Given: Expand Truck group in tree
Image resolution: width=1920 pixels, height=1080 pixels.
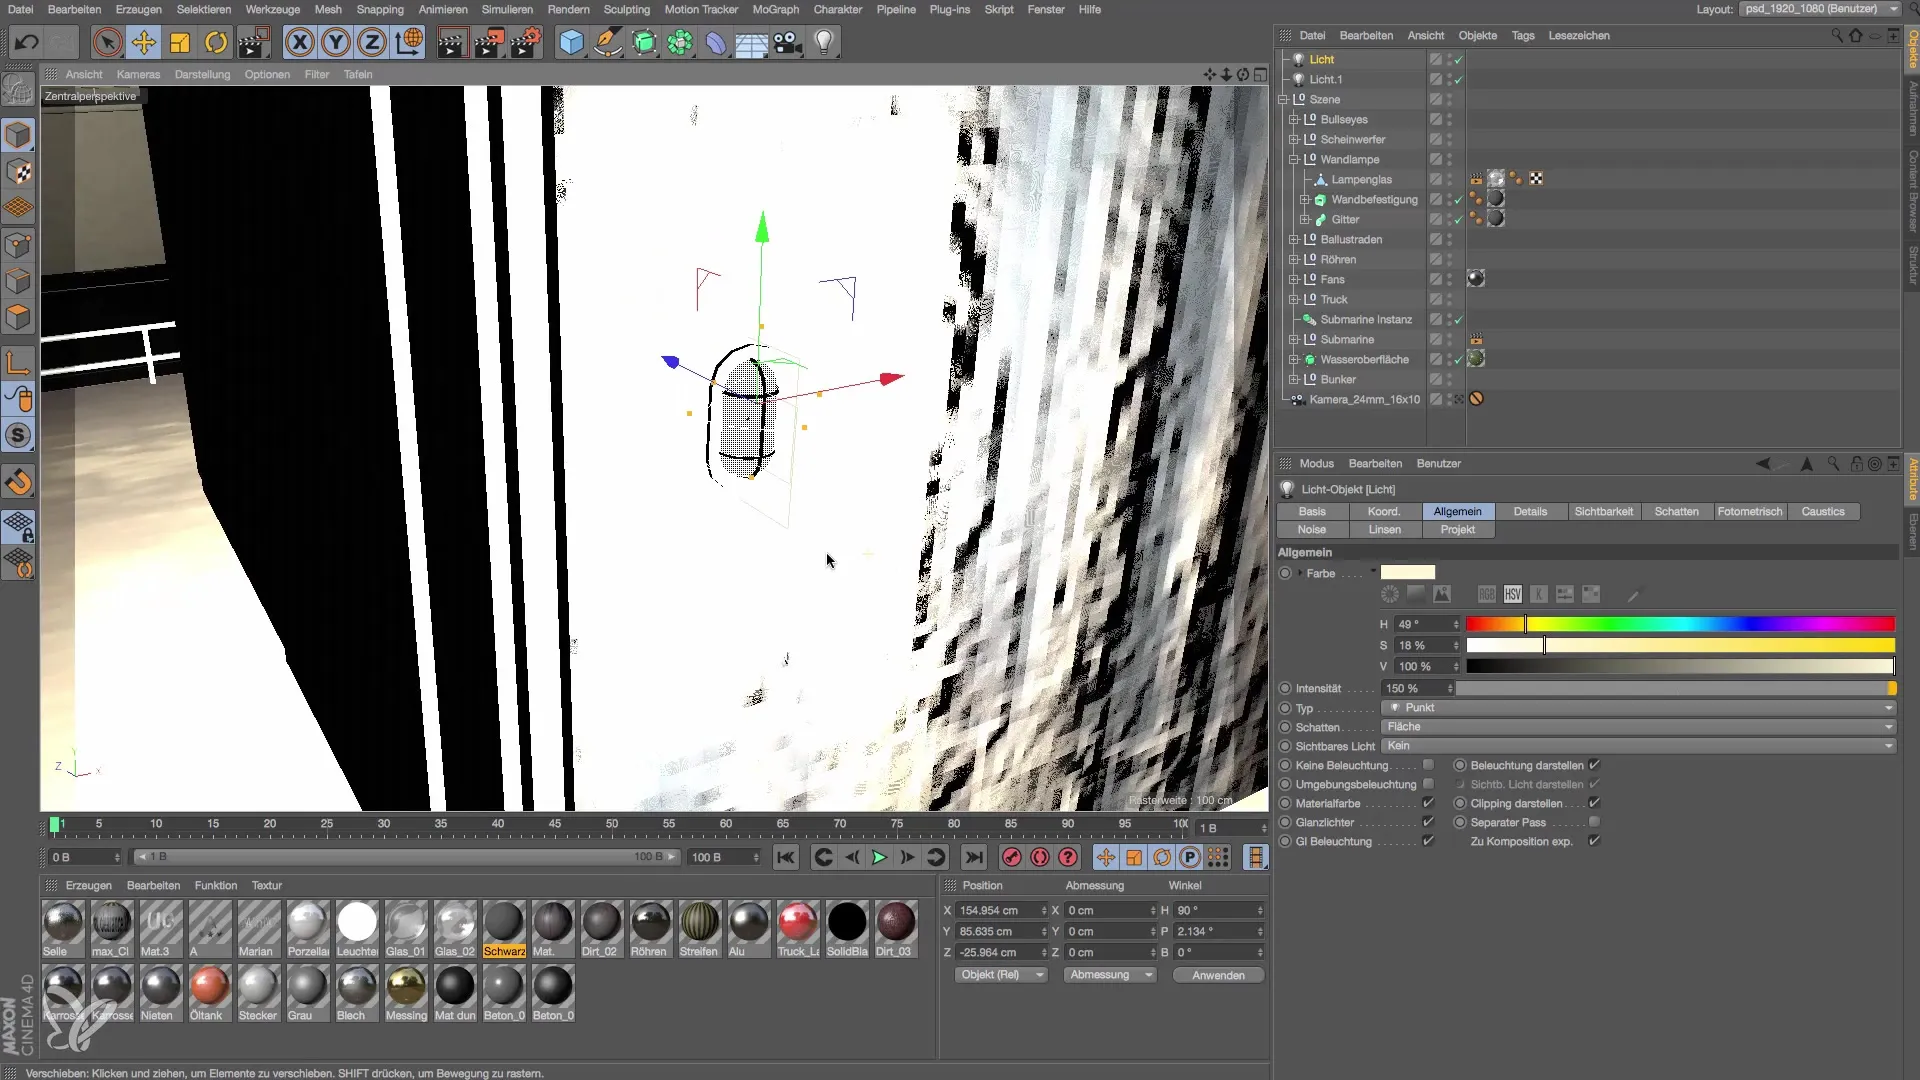Looking at the screenshot, I should click(x=1294, y=299).
